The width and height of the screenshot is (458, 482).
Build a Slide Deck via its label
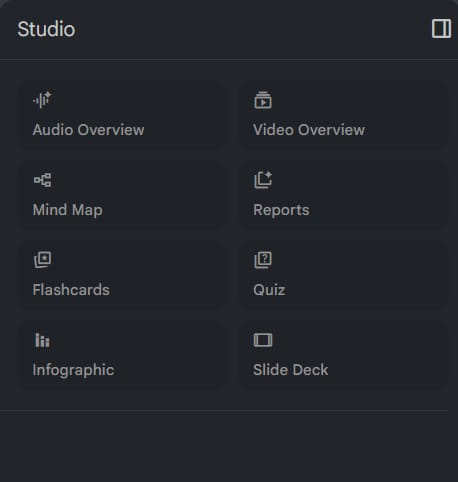coord(291,370)
